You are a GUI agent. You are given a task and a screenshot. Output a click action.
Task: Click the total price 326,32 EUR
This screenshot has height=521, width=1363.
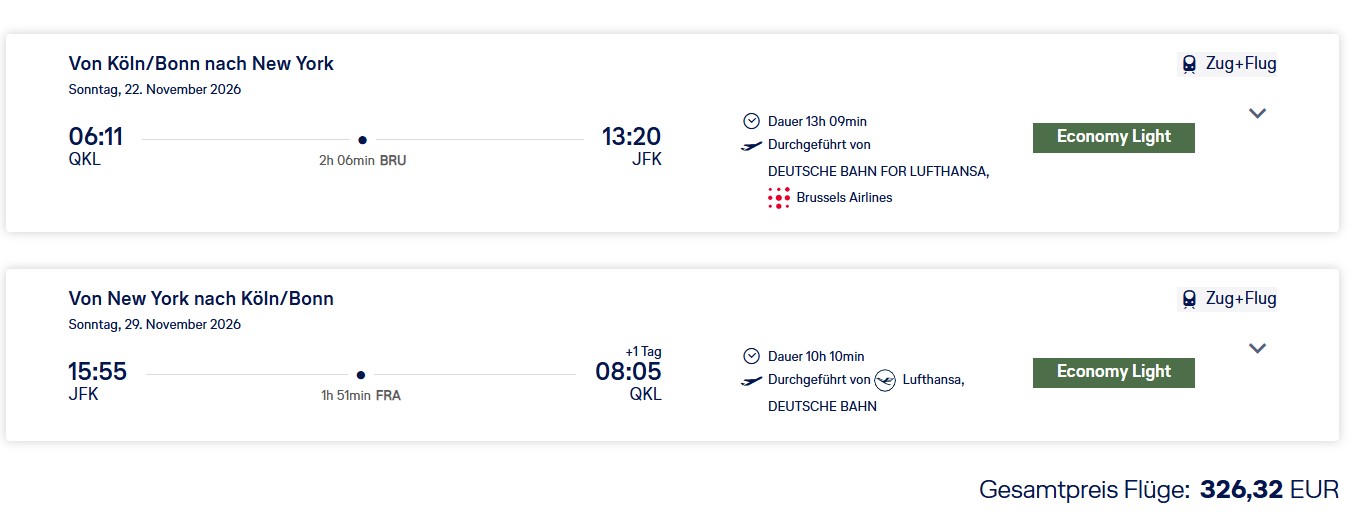coord(1268,490)
